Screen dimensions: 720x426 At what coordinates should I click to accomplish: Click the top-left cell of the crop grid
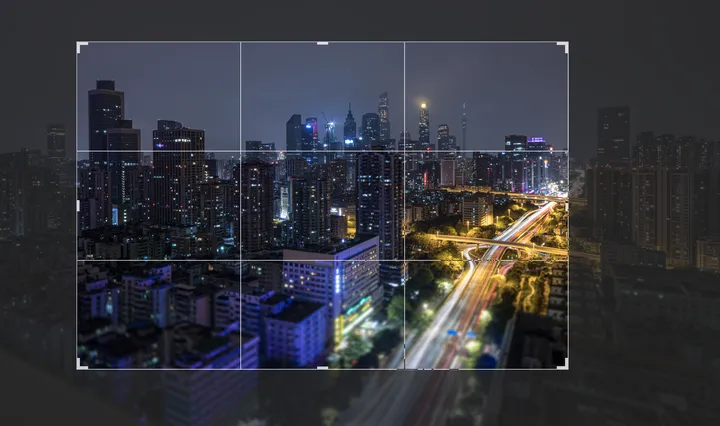(x=158, y=96)
